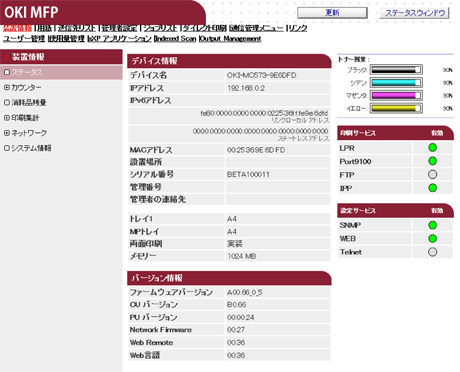Click the black toner level bar
The image size is (460, 372).
pyautogui.click(x=396, y=70)
